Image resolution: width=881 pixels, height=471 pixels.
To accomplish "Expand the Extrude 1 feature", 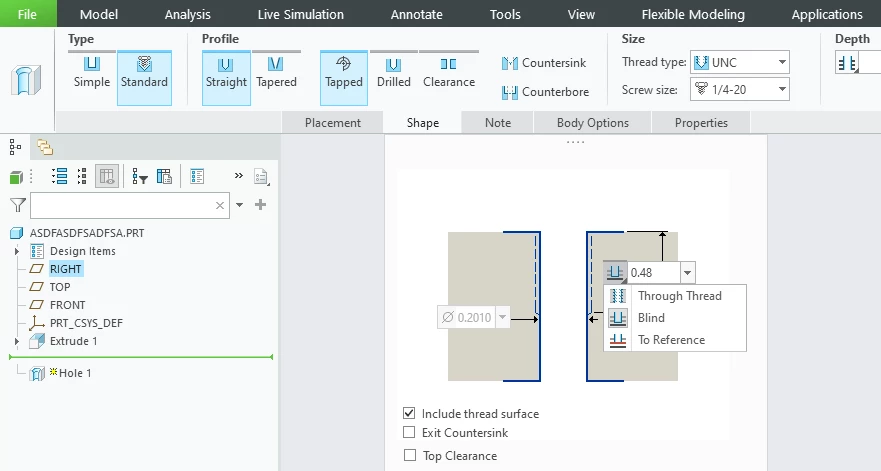I will (x=16, y=341).
